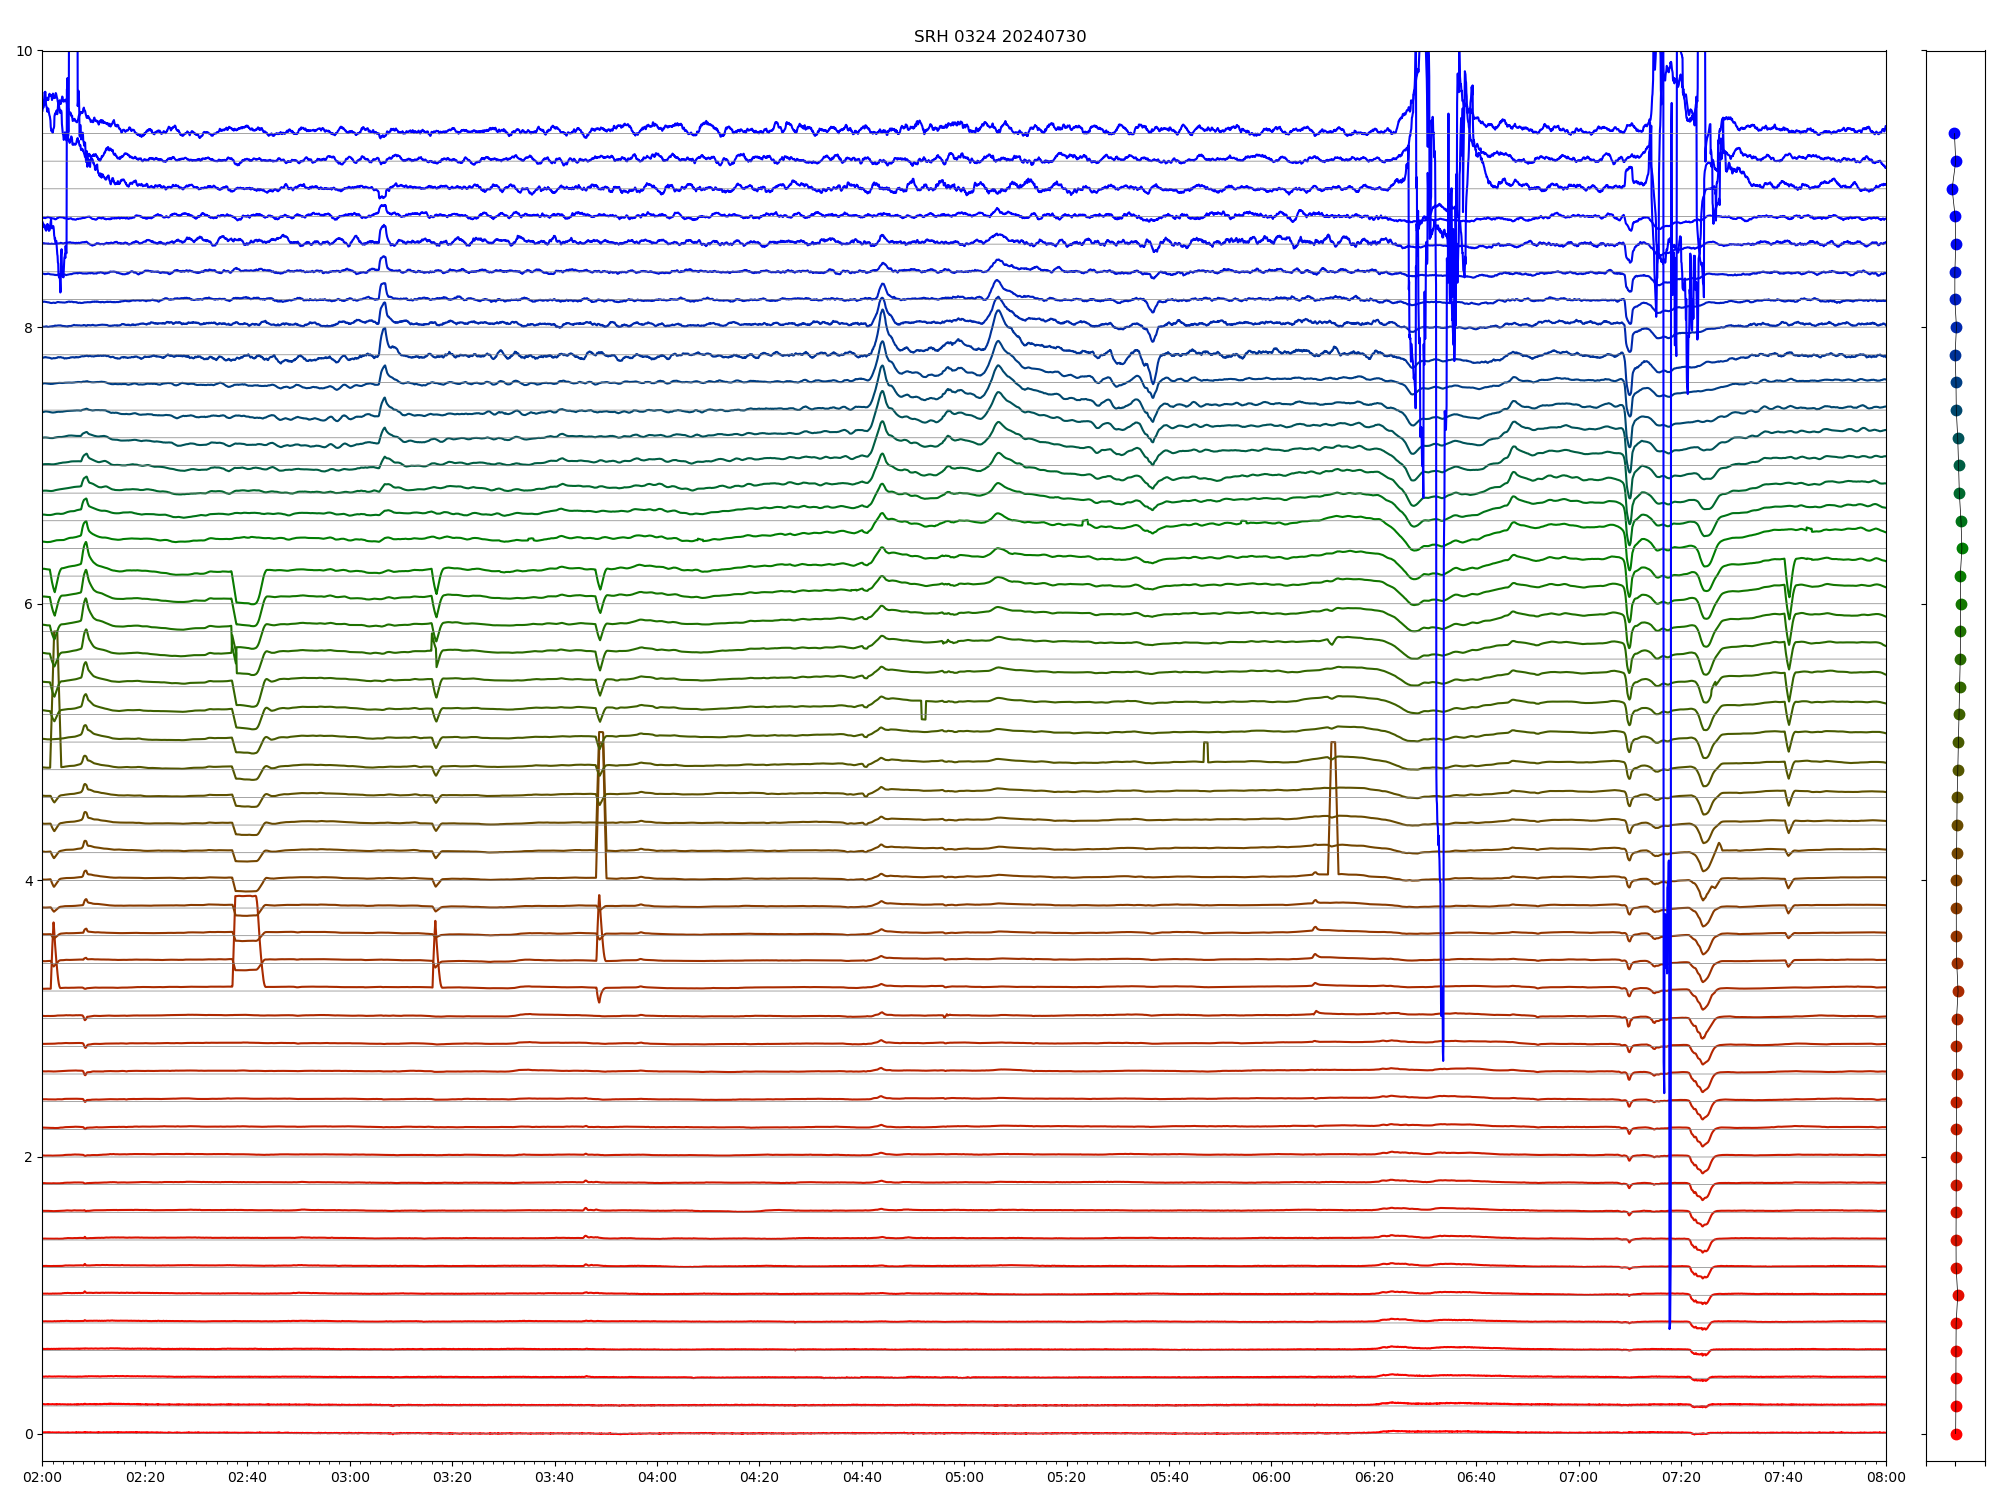Click the 05:20 time axis label
Image resolution: width=2000 pixels, height=1500 pixels.
[x=1066, y=1477]
